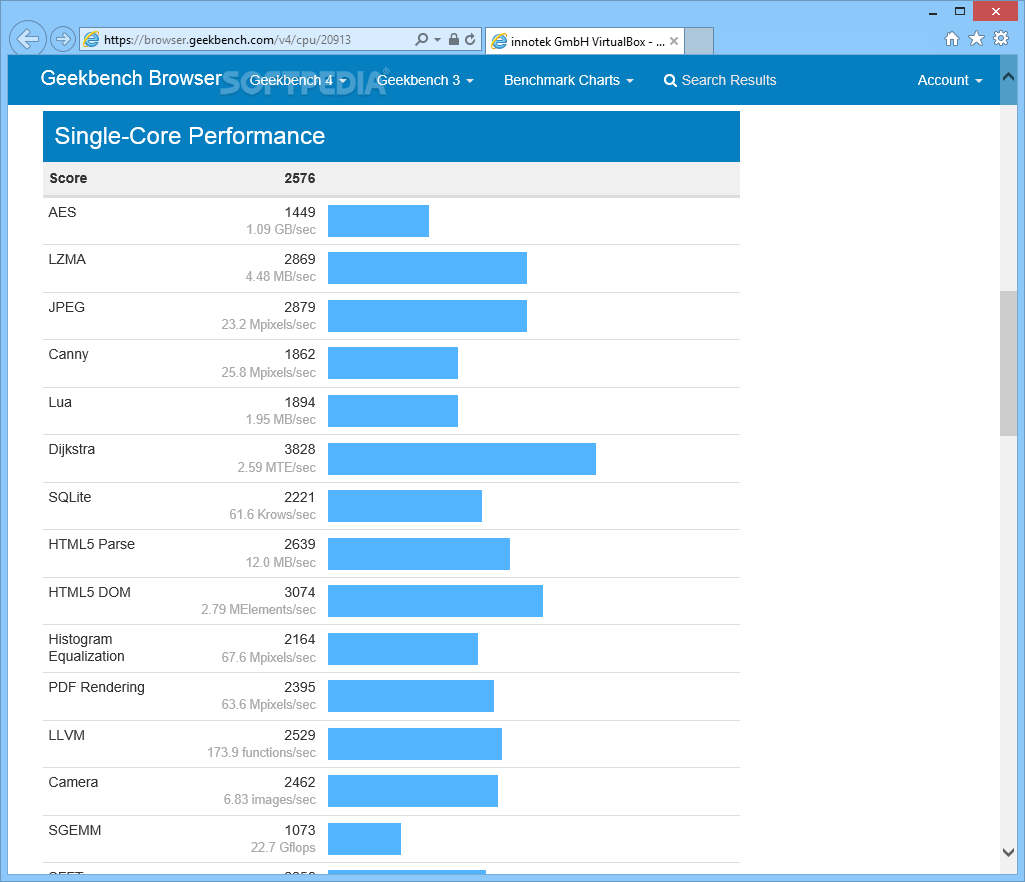Viewport: 1025px width, 882px height.
Task: Click the Single-Core Performance heading
Action: (190, 136)
